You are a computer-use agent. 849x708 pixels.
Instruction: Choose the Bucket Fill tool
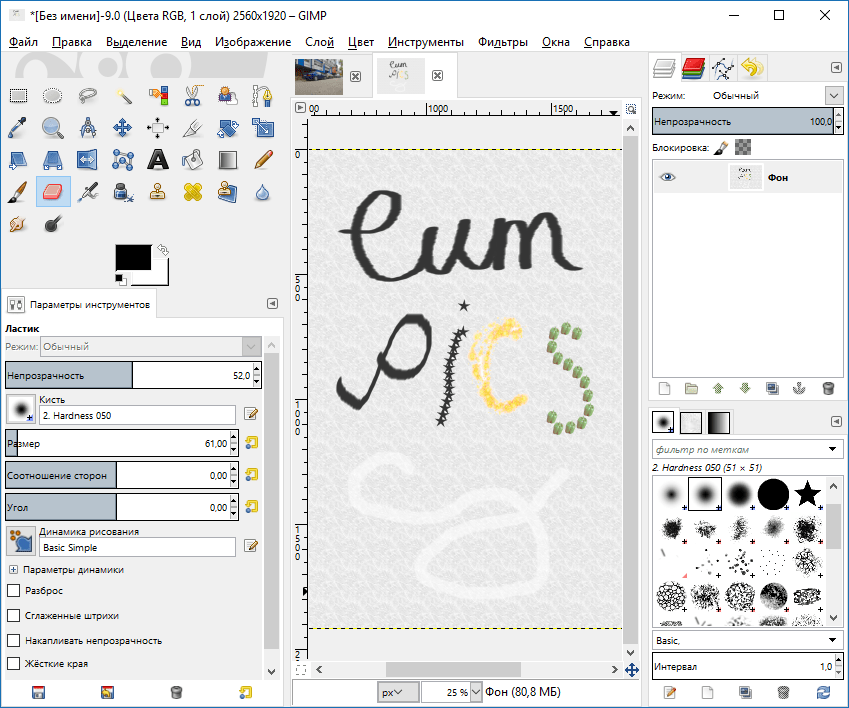tap(193, 160)
